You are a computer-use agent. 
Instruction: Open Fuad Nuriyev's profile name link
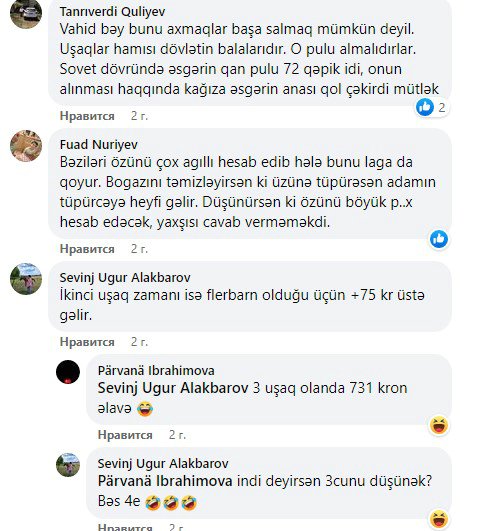pyautogui.click(x=99, y=145)
